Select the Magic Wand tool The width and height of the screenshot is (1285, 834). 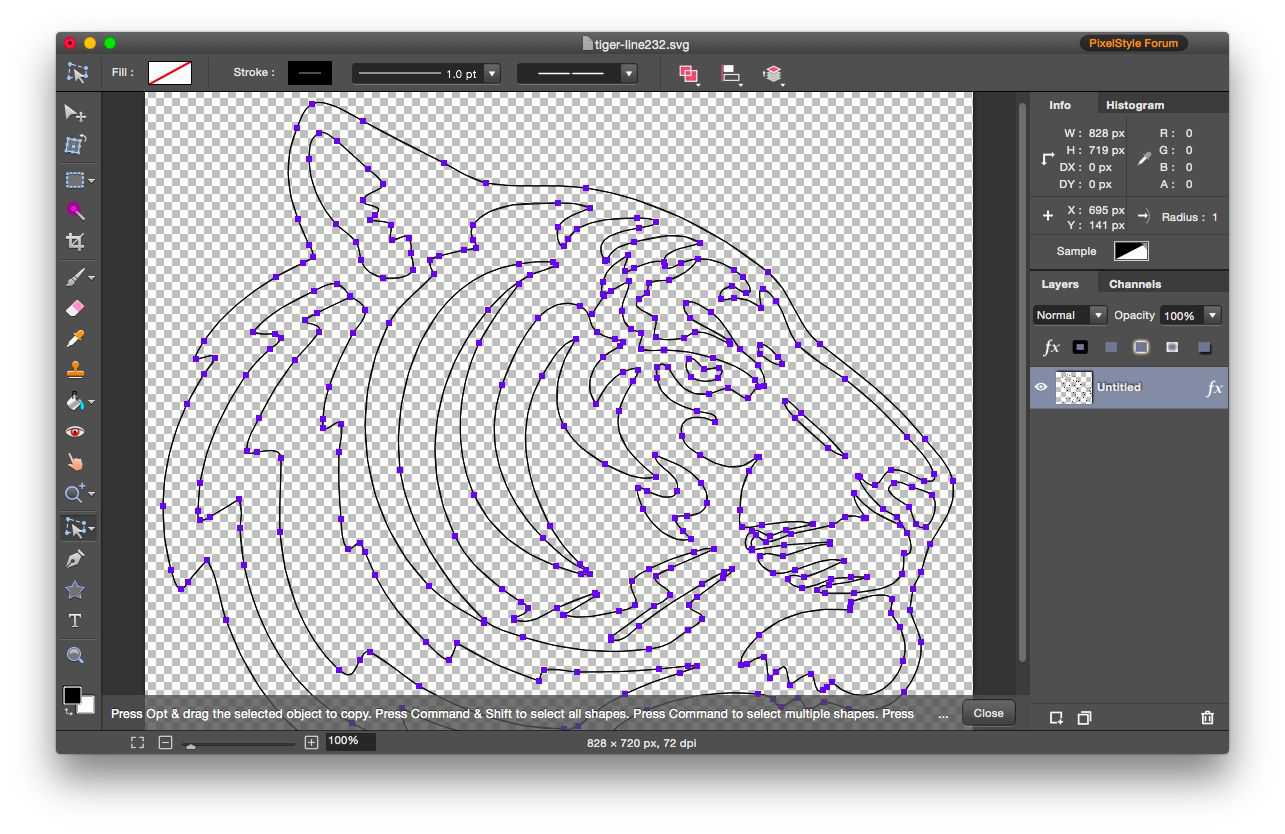tap(75, 211)
